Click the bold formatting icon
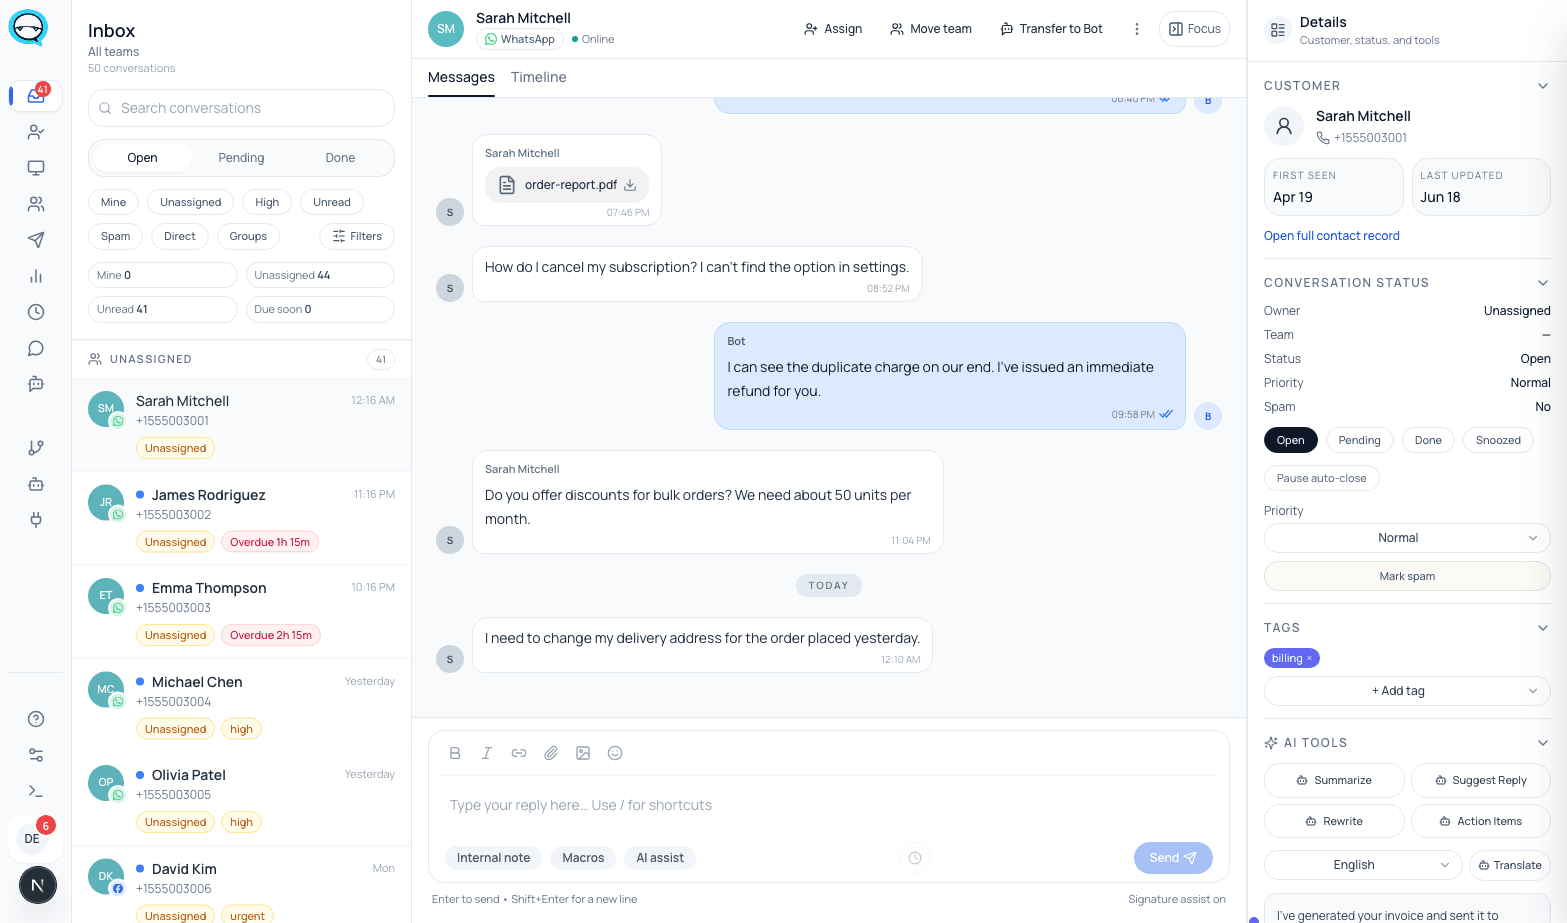The width and height of the screenshot is (1567, 923). pos(455,753)
